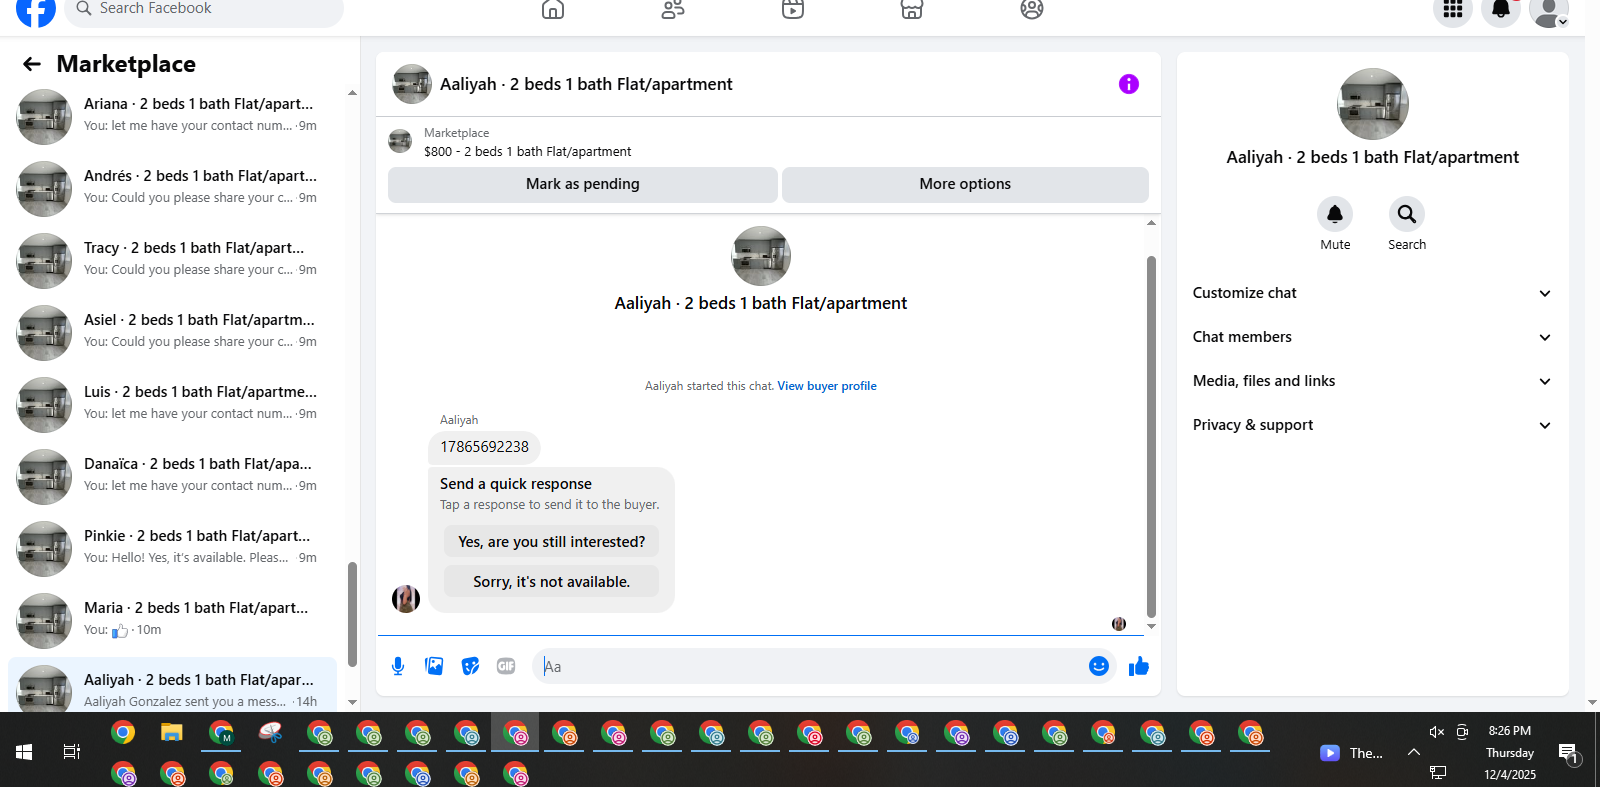Click the conversation list scrollbar thumb

coord(352,614)
